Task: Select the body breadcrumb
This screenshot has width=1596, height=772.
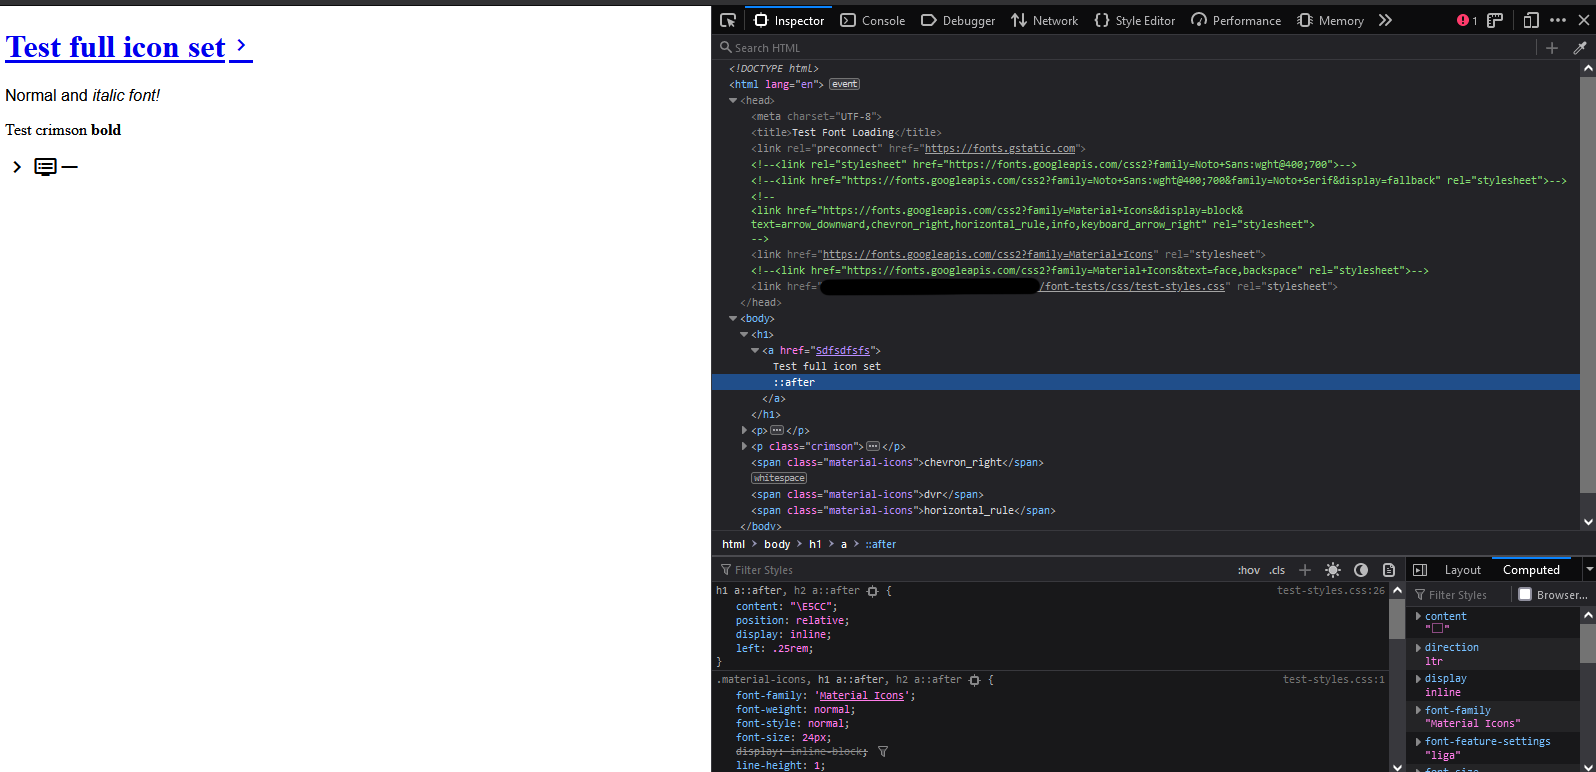Action: coord(777,544)
